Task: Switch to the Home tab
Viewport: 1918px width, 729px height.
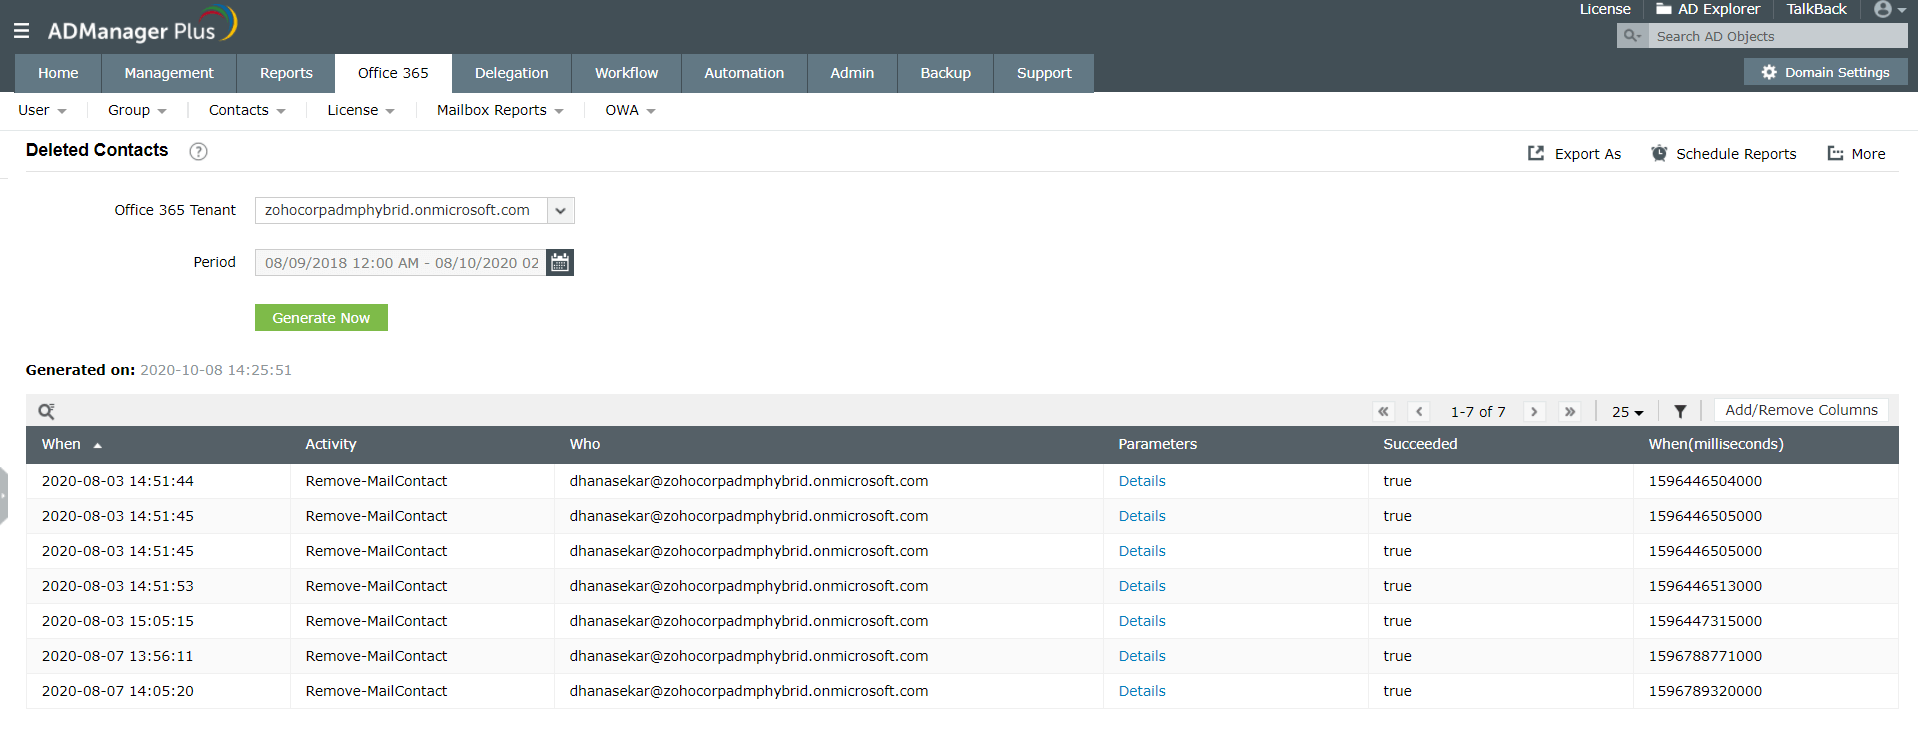Action: pyautogui.click(x=58, y=73)
